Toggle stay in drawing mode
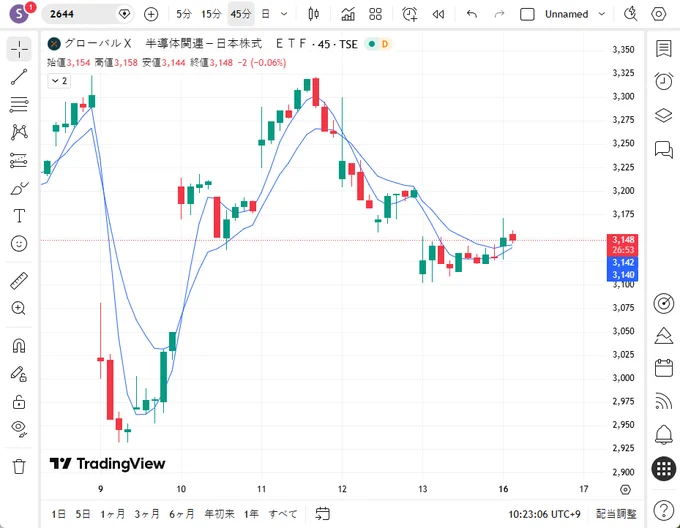The height and width of the screenshot is (528, 680). [x=19, y=374]
